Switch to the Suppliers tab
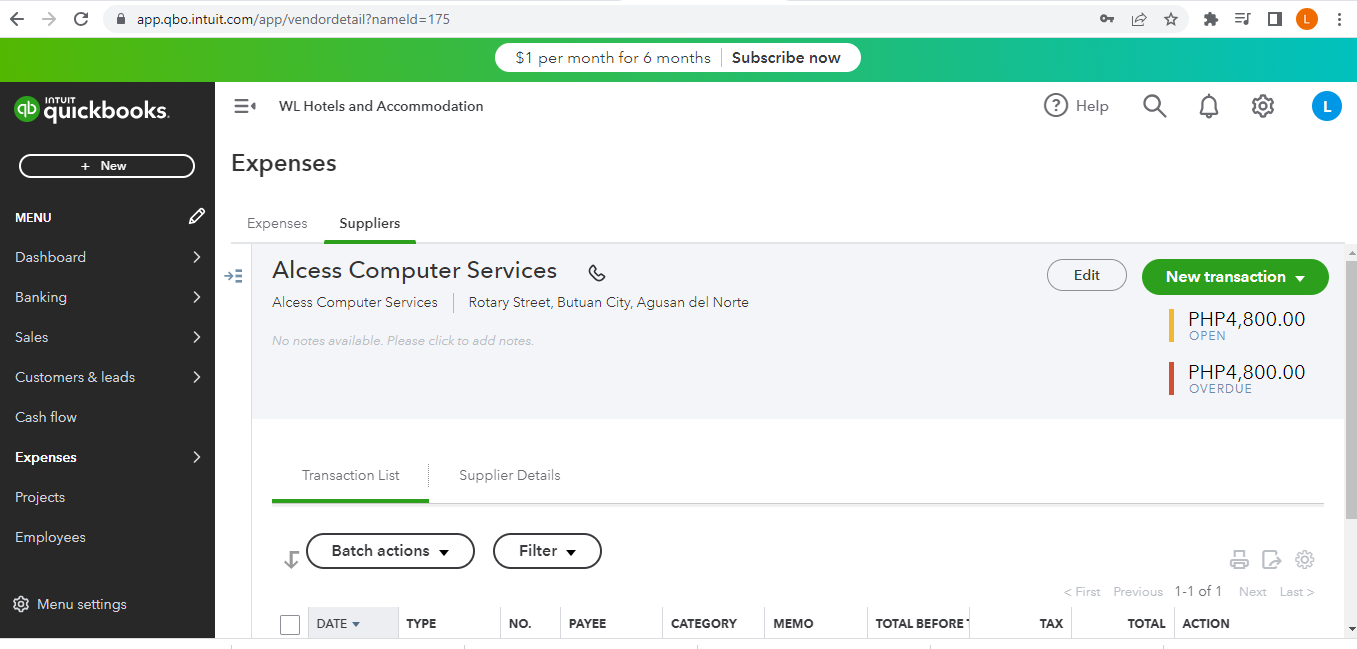The height and width of the screenshot is (649, 1357). 370,223
